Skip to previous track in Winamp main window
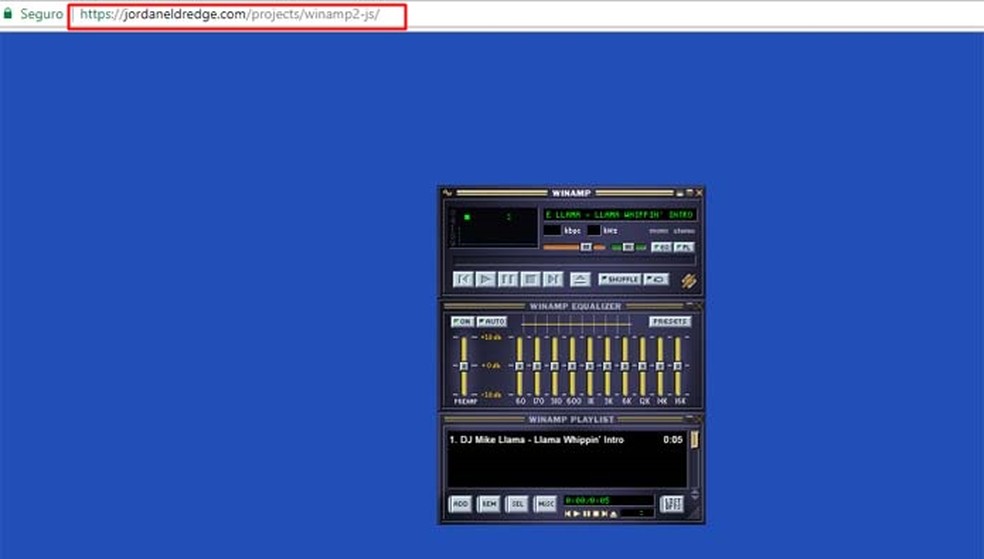This screenshot has height=559, width=984. (463, 279)
